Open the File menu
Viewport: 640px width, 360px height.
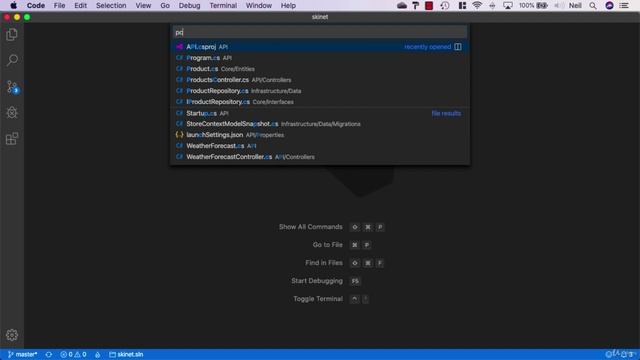(x=60, y=6)
